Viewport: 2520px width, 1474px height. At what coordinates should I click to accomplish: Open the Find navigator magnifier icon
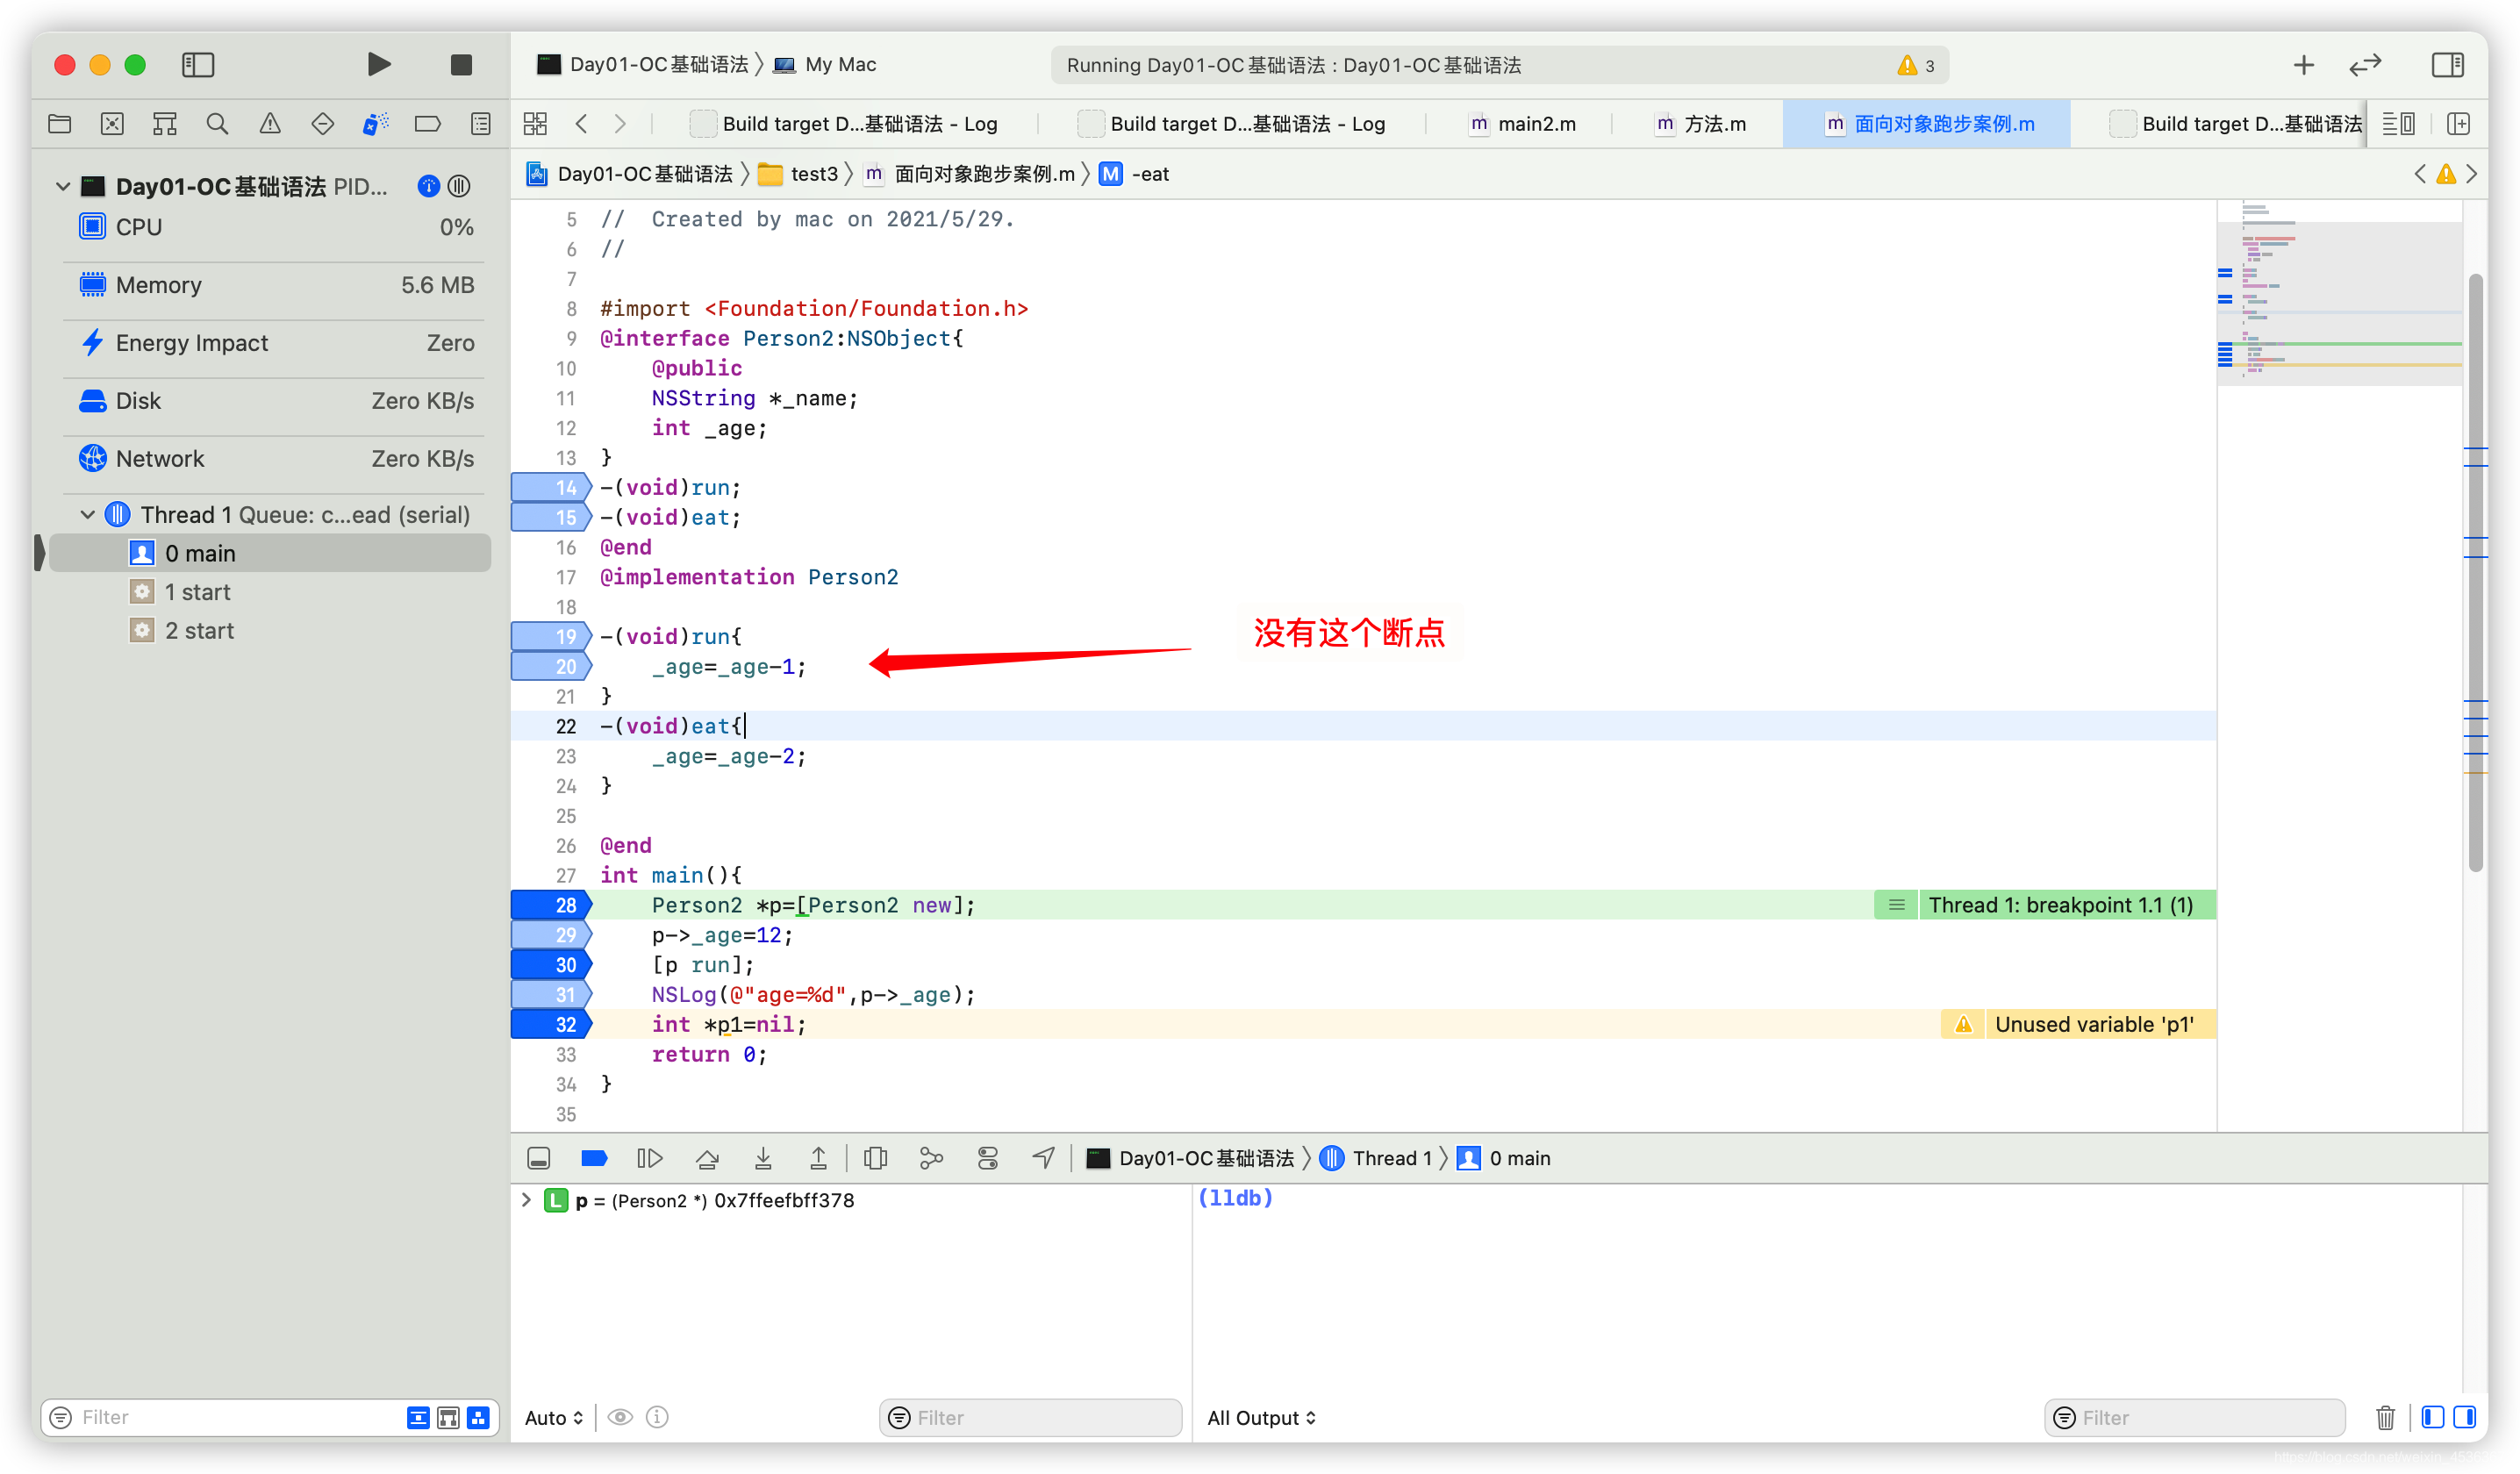(217, 124)
